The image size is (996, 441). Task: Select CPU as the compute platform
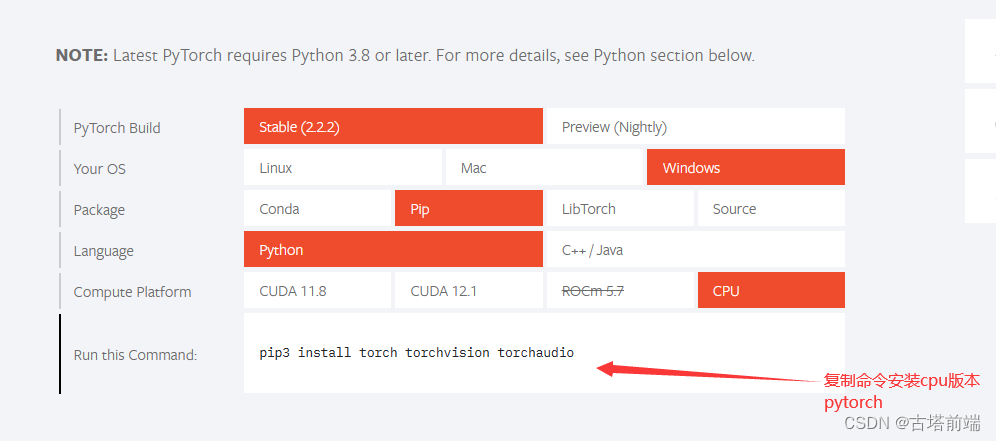(x=771, y=290)
